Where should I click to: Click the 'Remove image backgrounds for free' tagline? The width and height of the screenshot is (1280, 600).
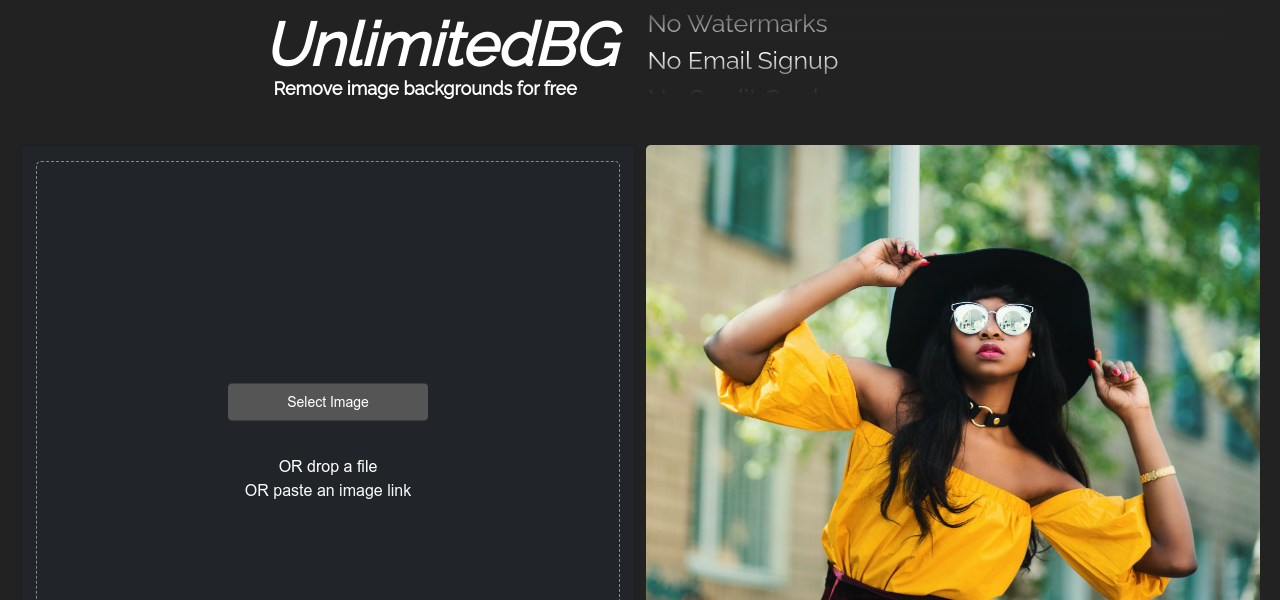coord(425,88)
